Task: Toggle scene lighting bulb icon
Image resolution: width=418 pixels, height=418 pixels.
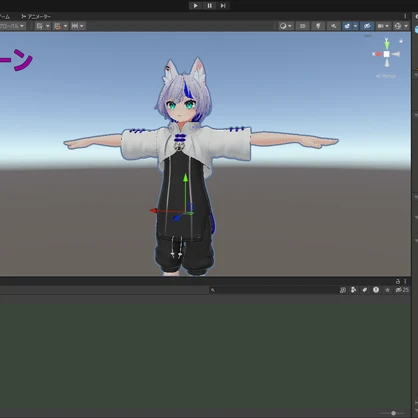Action: pyautogui.click(x=318, y=26)
